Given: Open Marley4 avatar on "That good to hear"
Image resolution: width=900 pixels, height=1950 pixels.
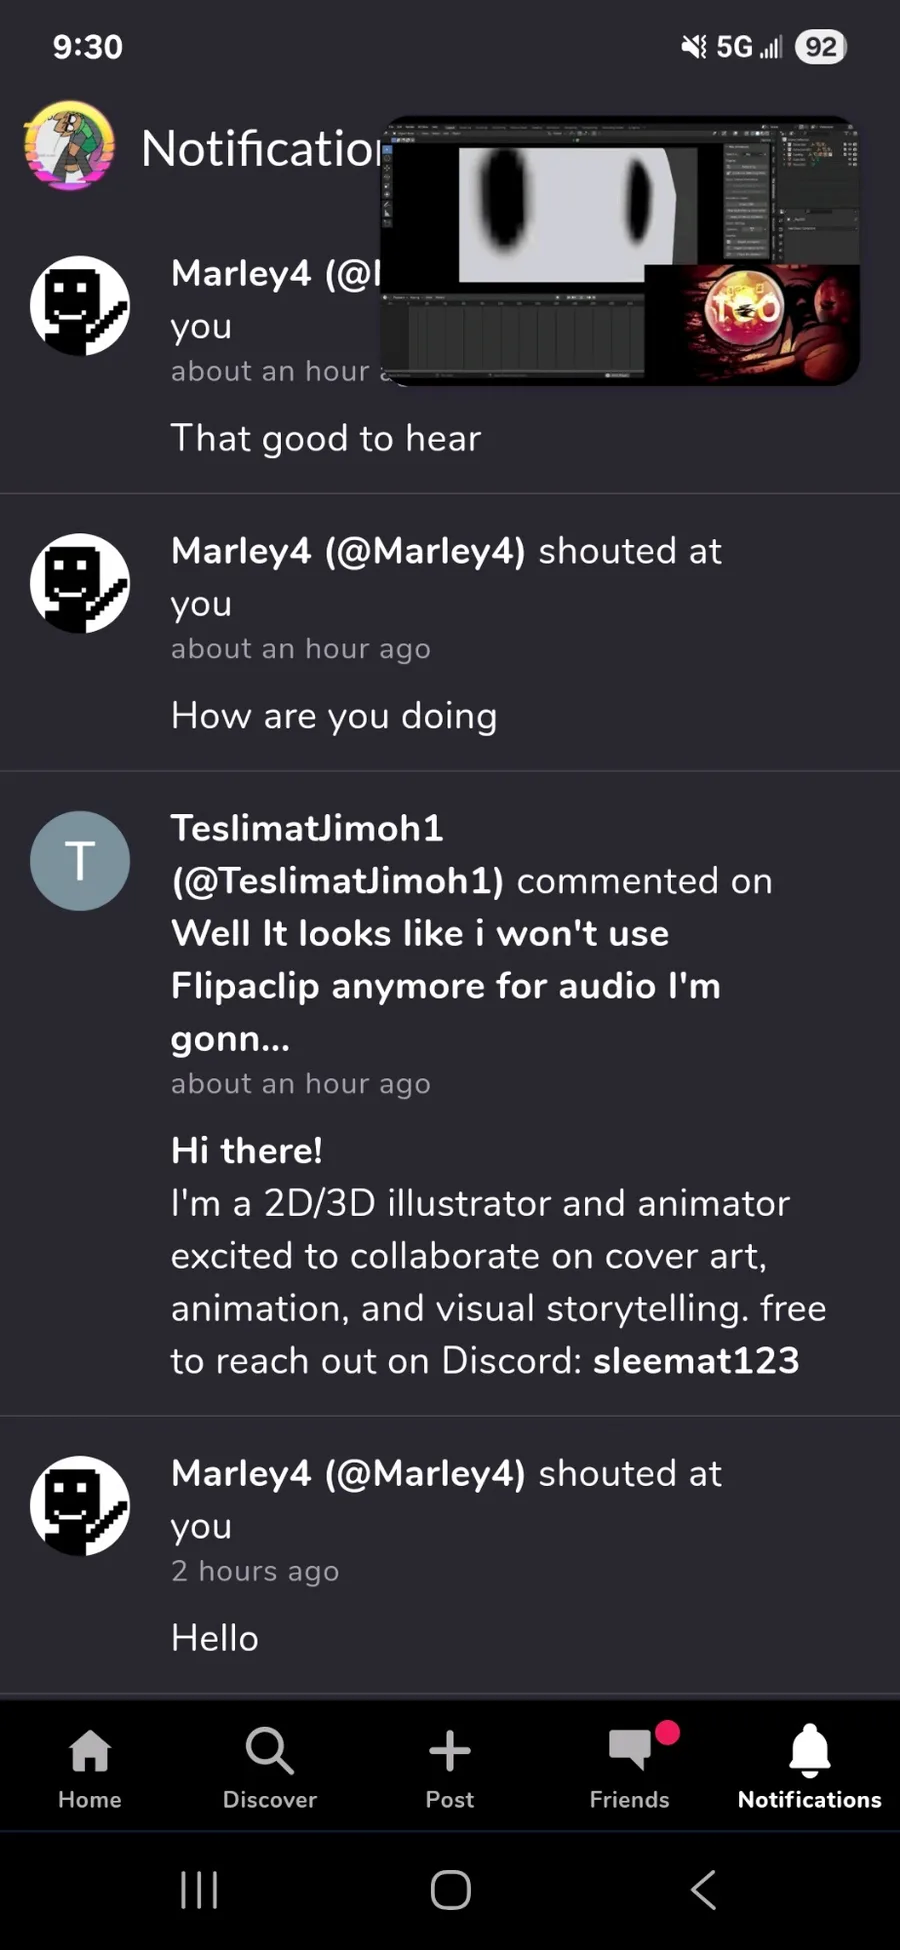Looking at the screenshot, I should tap(80, 306).
